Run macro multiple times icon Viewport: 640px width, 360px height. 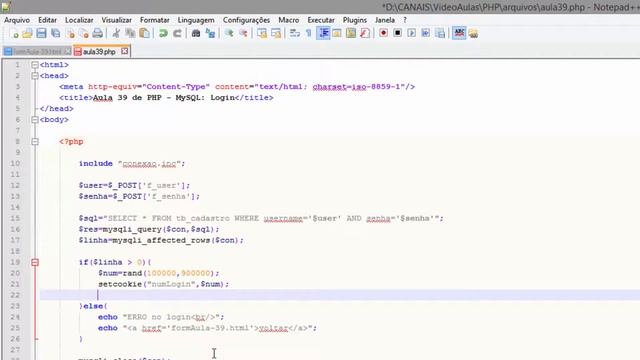click(426, 33)
